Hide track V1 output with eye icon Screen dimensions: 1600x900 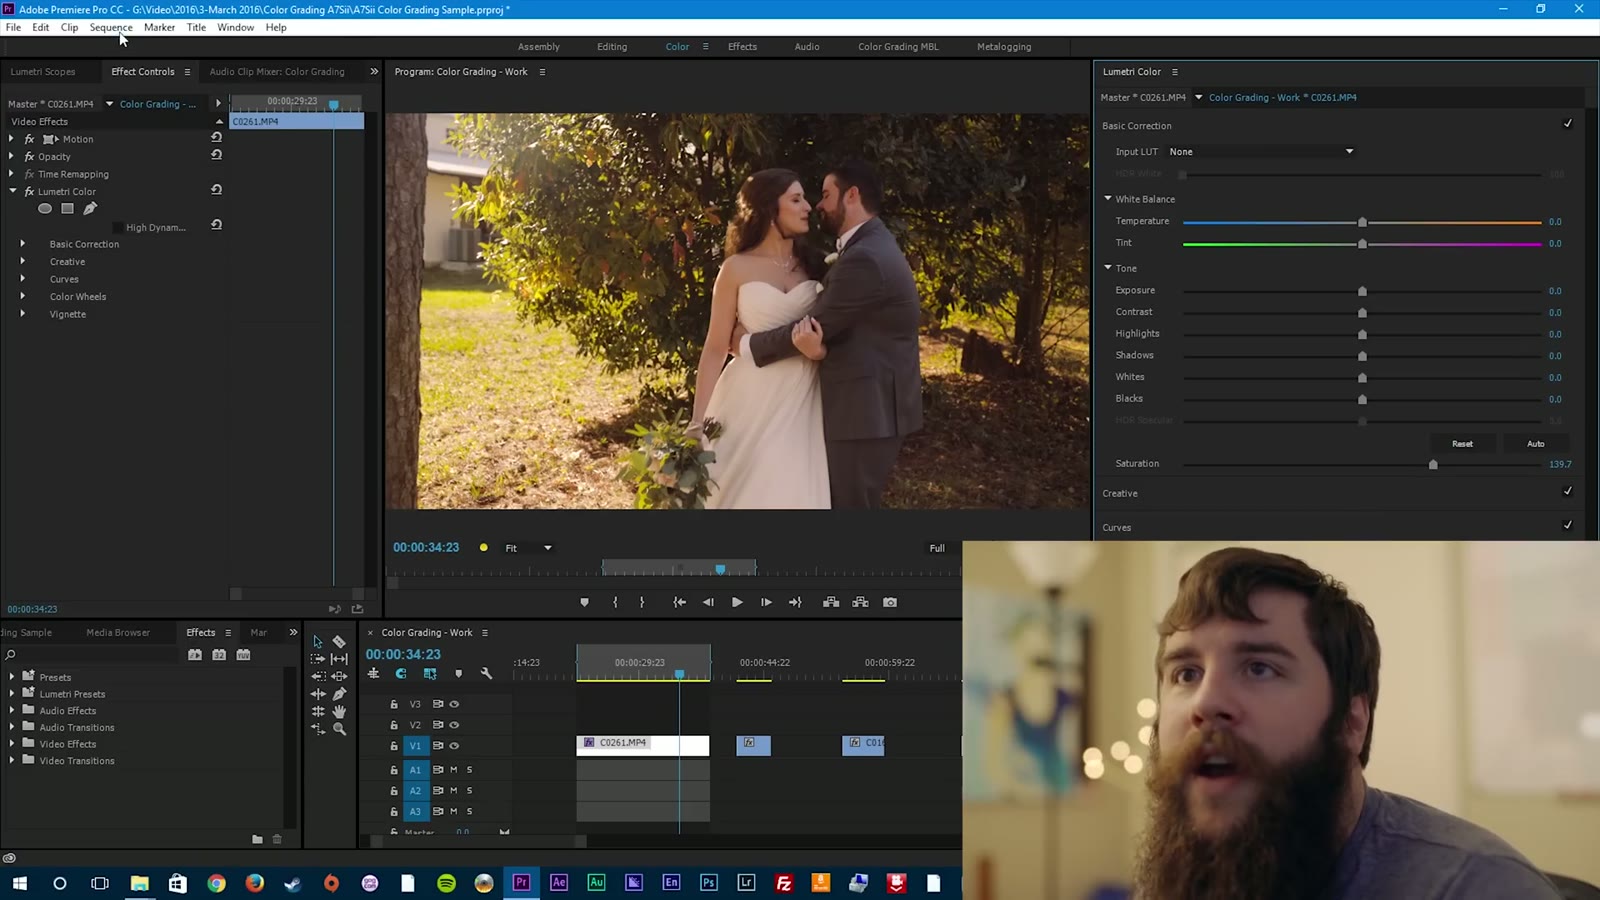click(x=454, y=746)
